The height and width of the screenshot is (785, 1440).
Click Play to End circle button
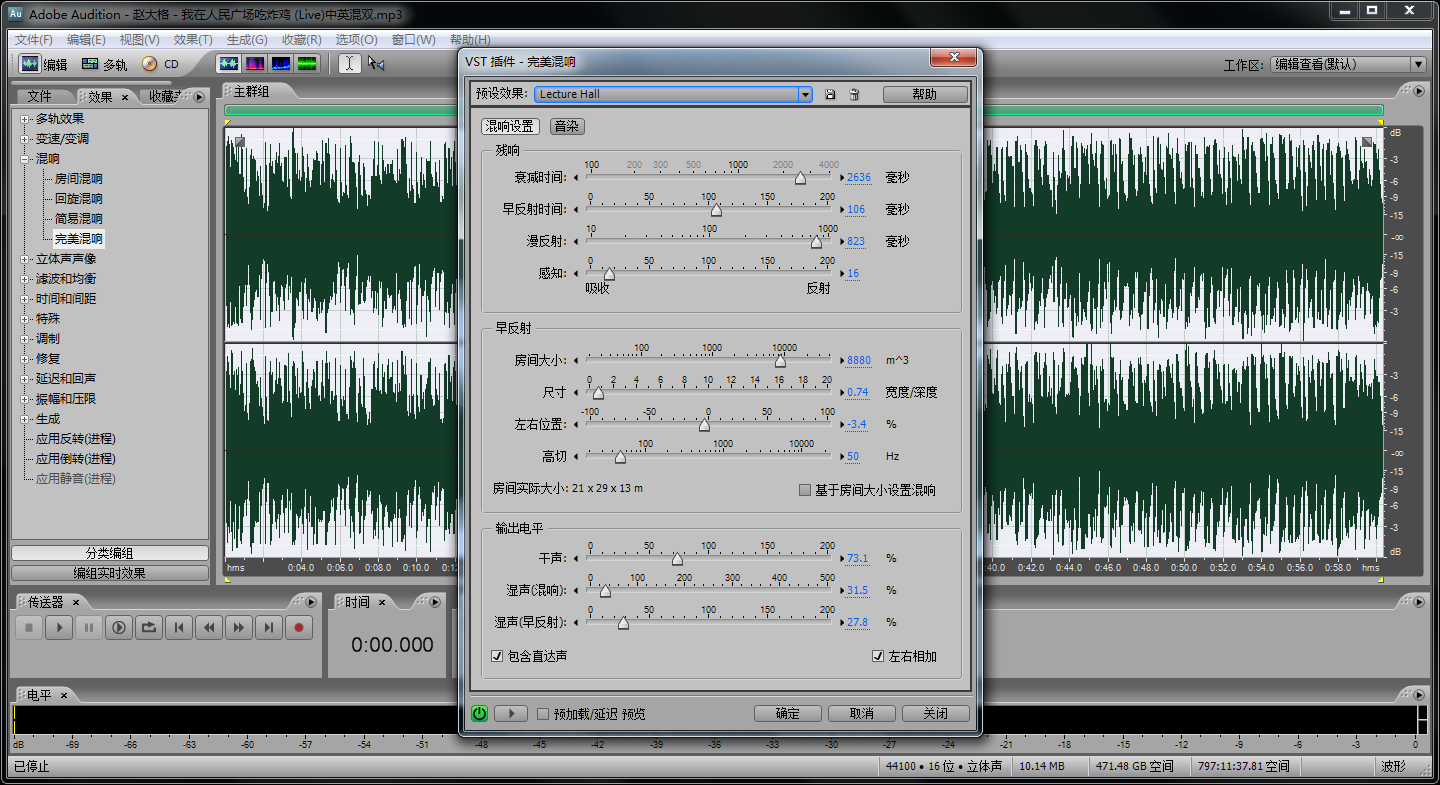(119, 628)
